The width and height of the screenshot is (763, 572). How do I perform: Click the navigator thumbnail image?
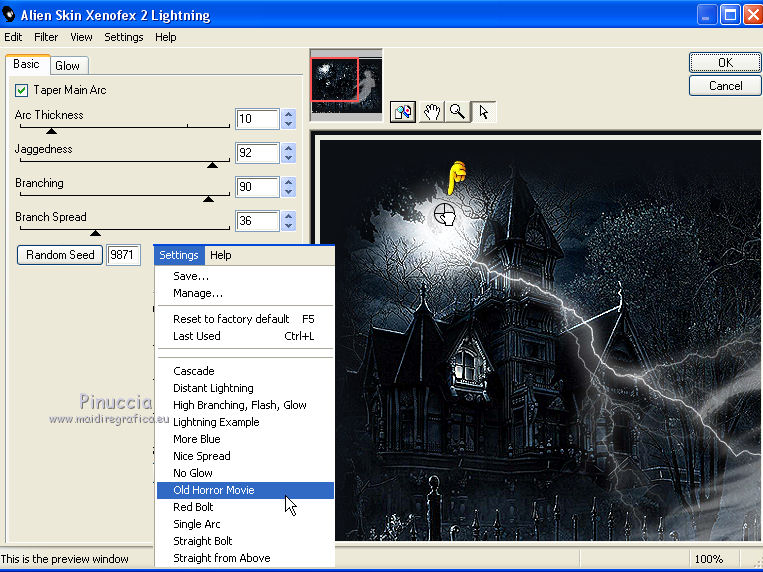pyautogui.click(x=346, y=85)
